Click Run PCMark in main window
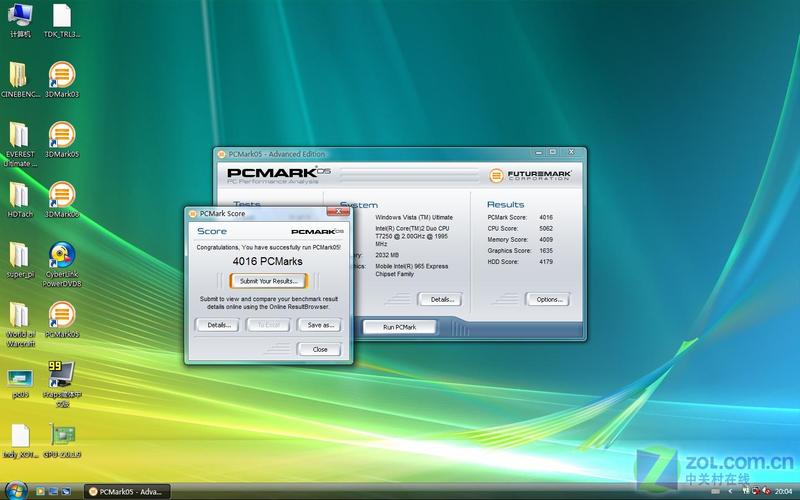The height and width of the screenshot is (500, 800). [399, 327]
